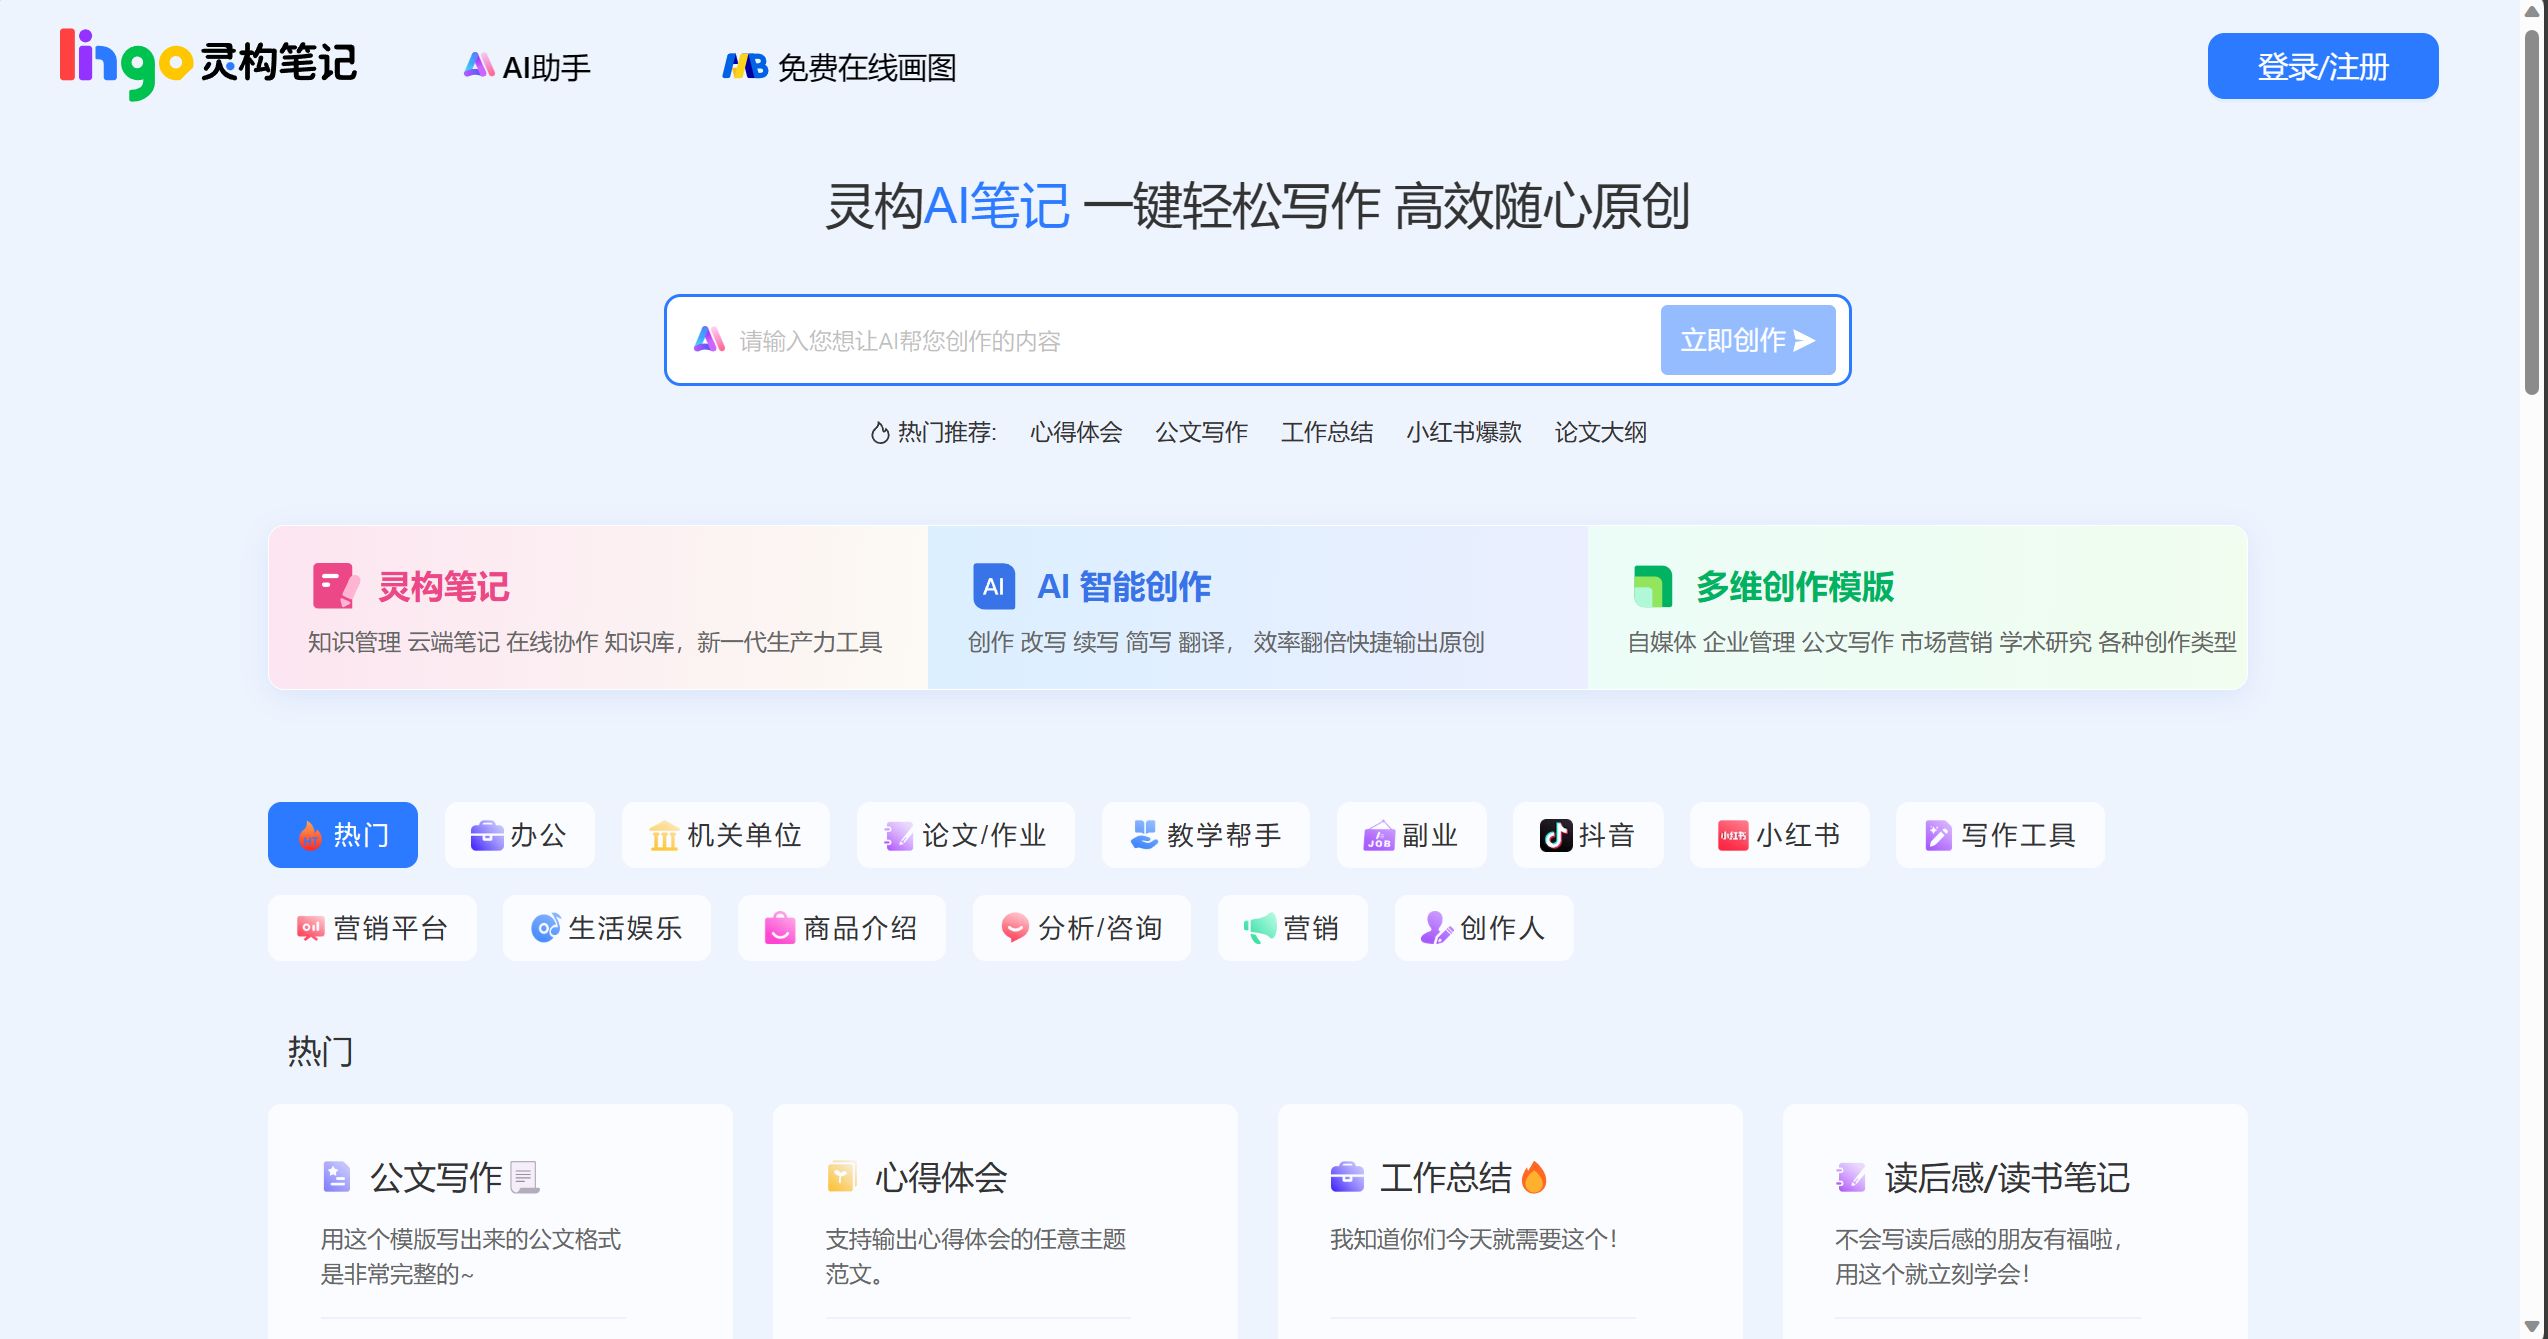Select the 热门 flame category tab
Screen dimensions: 2548x1339
pos(343,835)
